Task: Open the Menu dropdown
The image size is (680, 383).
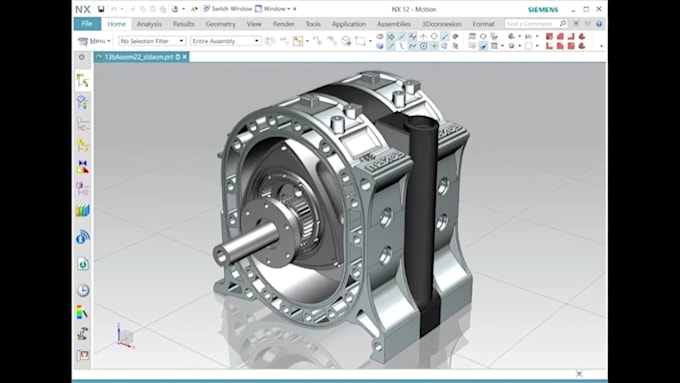Action: tap(94, 41)
